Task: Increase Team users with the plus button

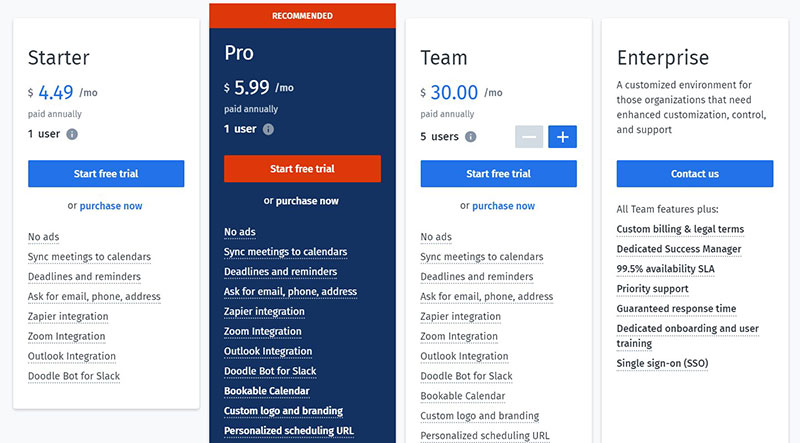Action: 562,137
